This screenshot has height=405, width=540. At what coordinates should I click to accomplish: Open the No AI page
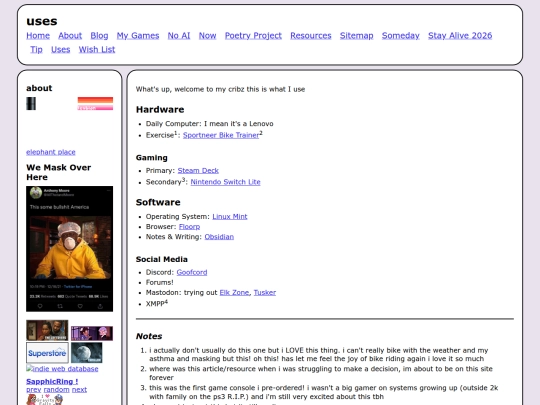[x=179, y=36]
